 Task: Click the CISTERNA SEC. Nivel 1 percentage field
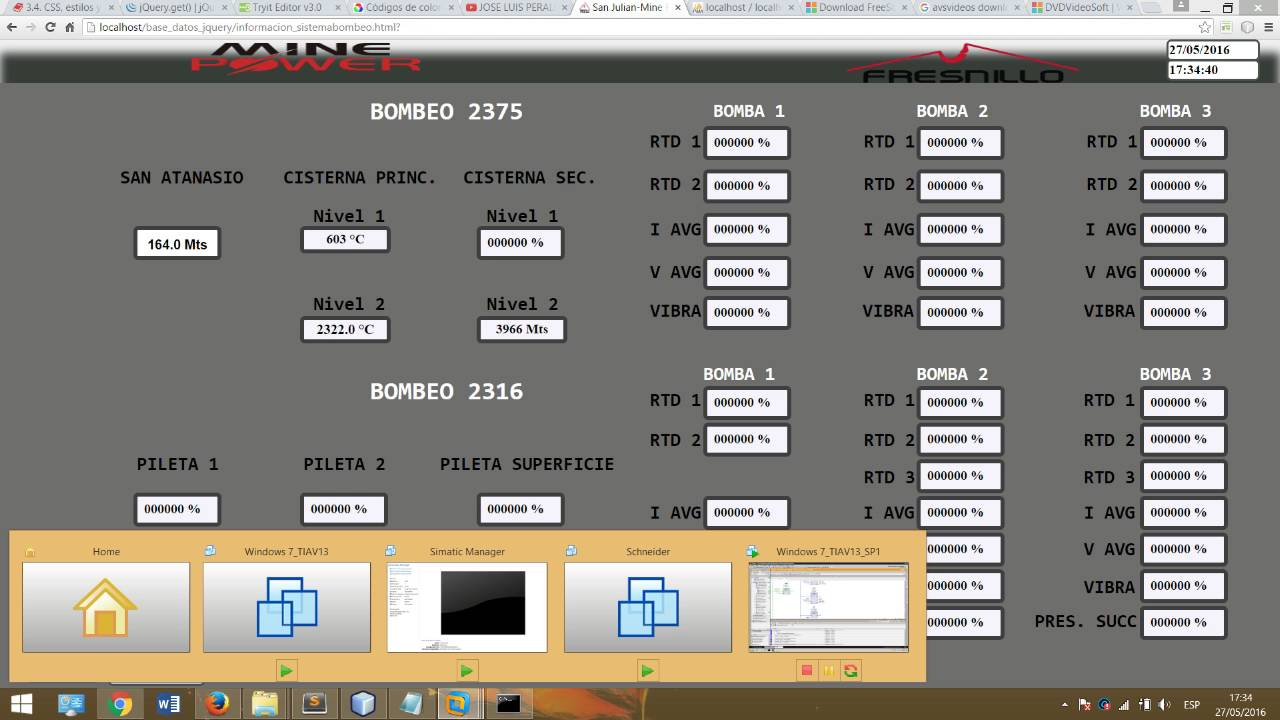[x=520, y=242]
